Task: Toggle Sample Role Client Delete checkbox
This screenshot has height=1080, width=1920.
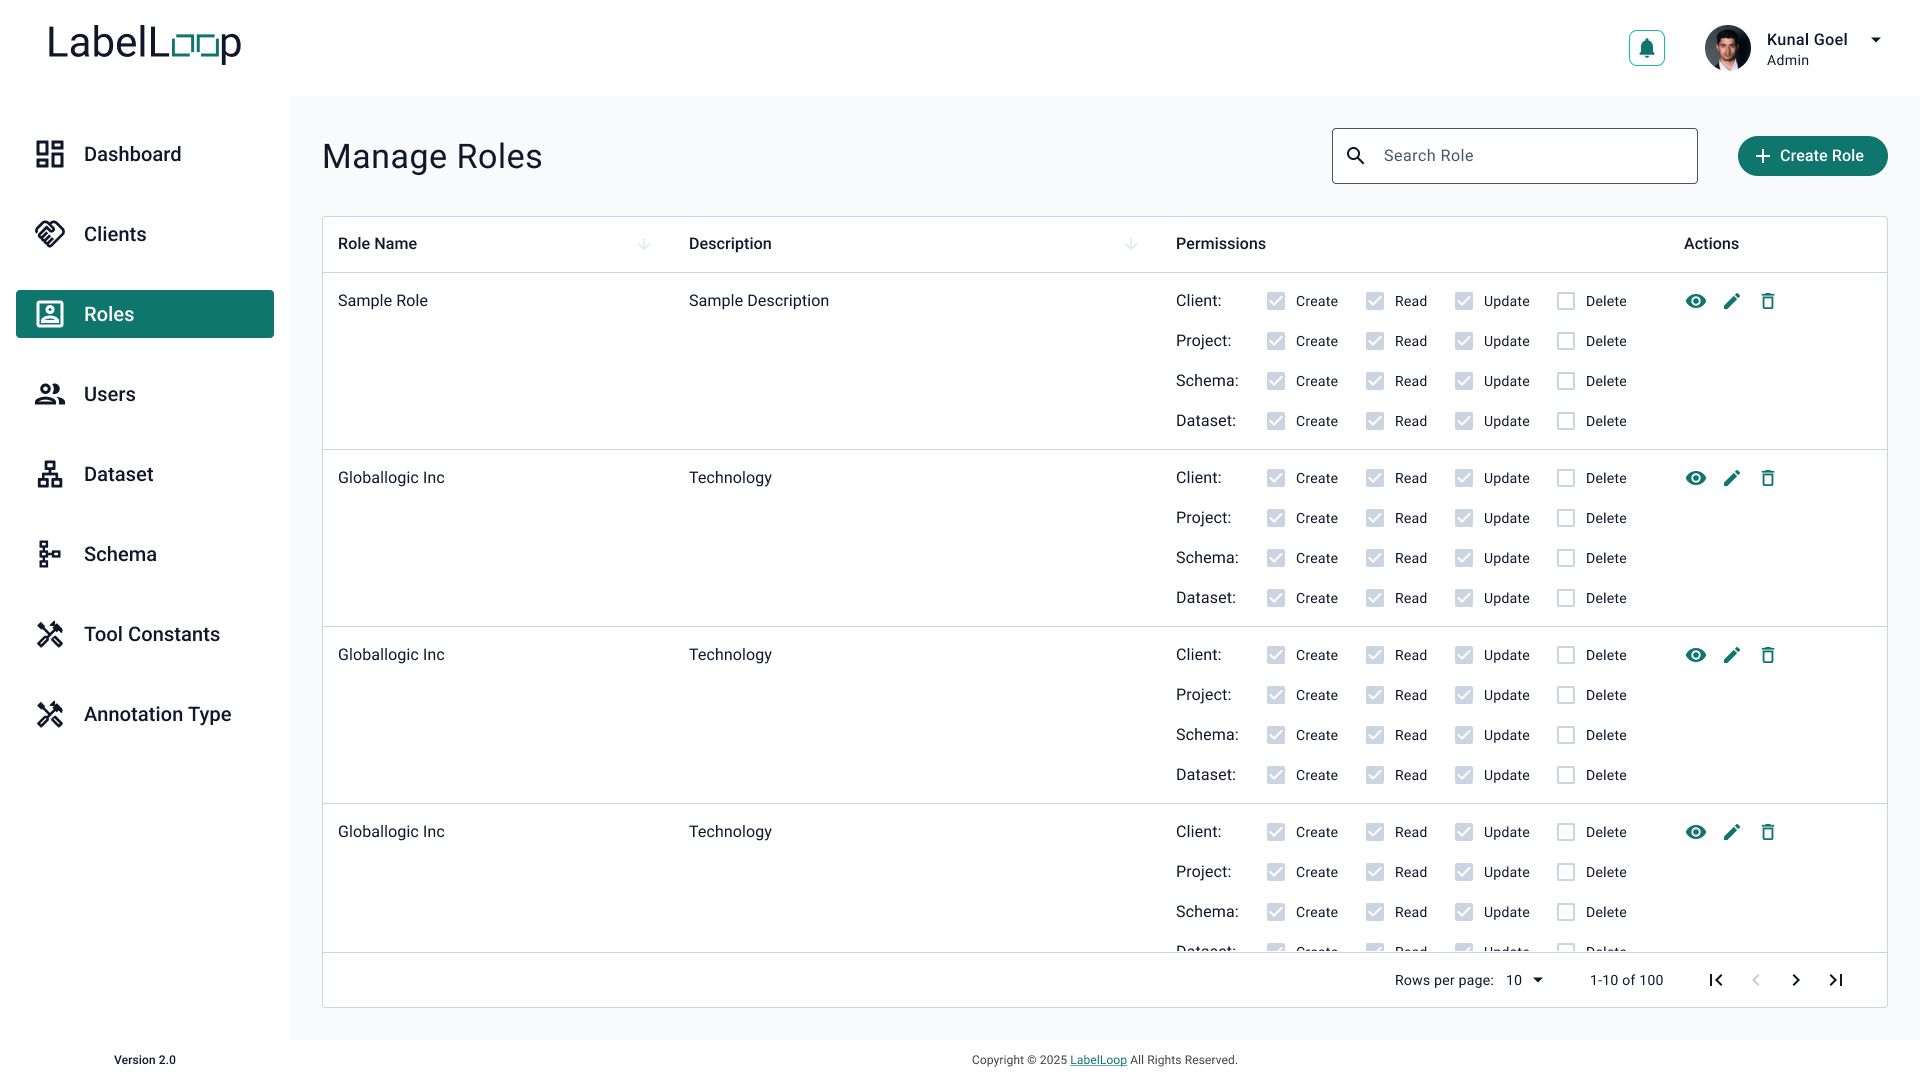Action: point(1566,301)
